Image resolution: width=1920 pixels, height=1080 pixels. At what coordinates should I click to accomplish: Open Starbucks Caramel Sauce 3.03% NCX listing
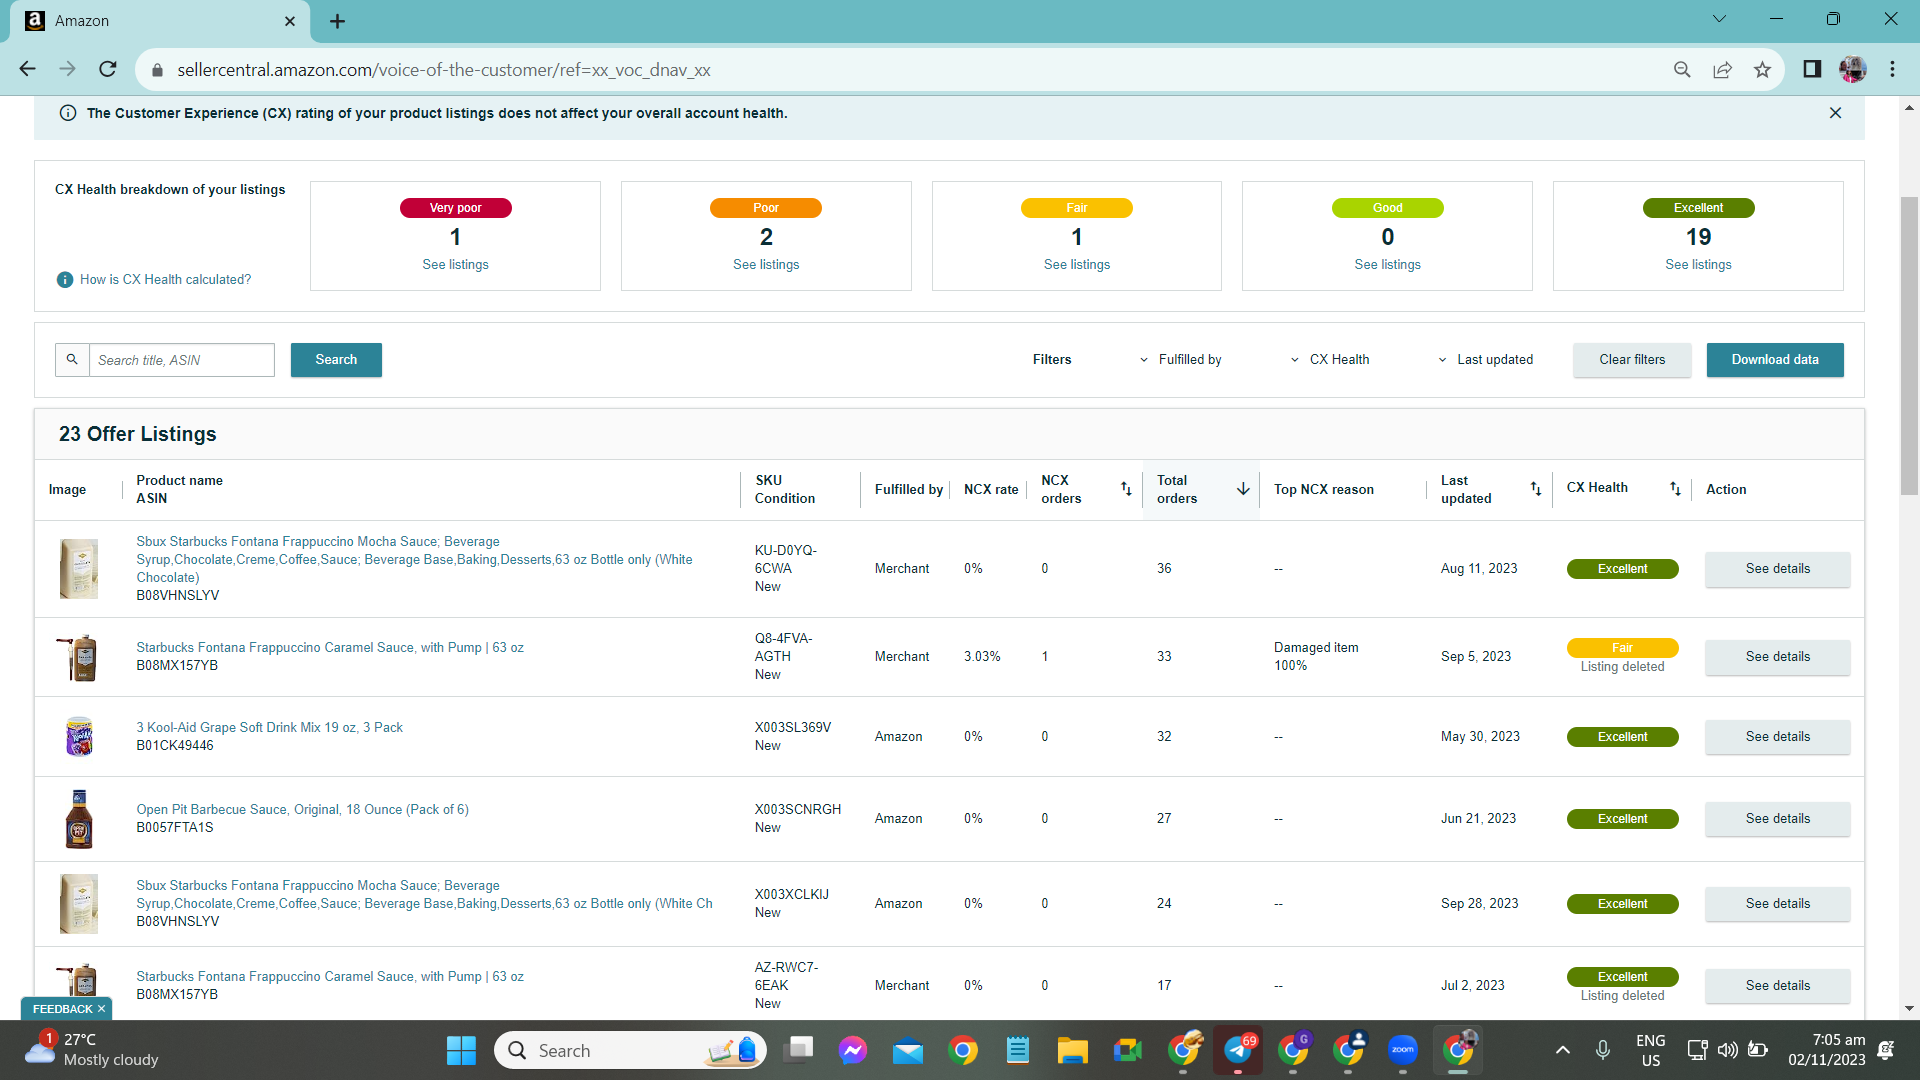[329, 647]
